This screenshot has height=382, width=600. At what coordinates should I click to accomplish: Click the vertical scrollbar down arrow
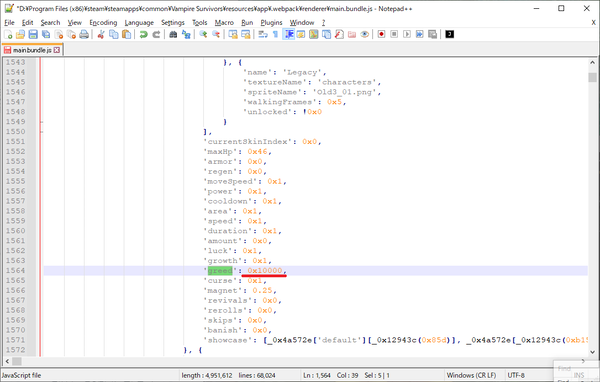tap(592, 352)
